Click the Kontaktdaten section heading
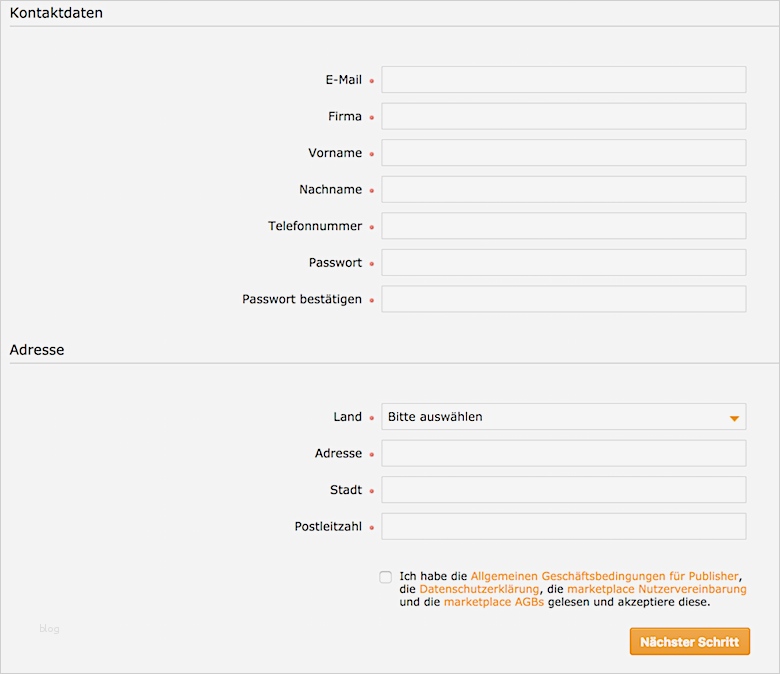 point(56,14)
